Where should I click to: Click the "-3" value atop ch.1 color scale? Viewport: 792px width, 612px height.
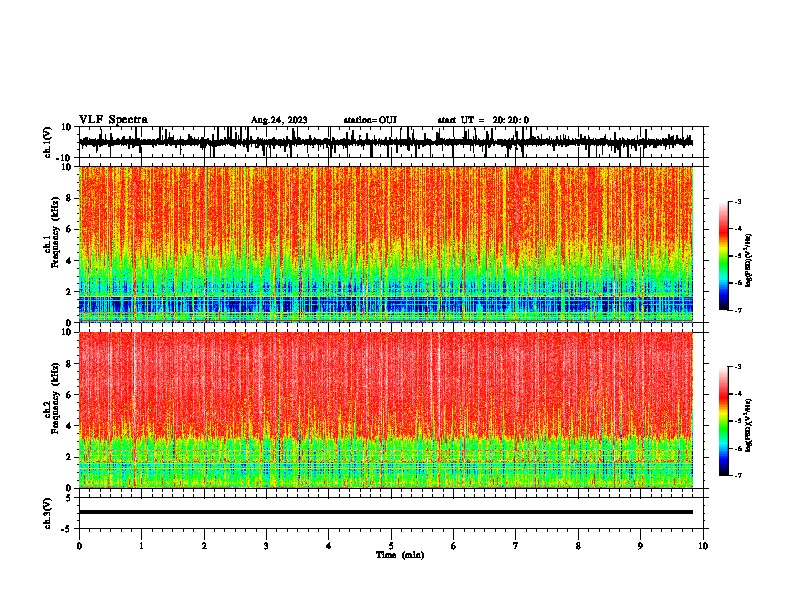pos(738,201)
